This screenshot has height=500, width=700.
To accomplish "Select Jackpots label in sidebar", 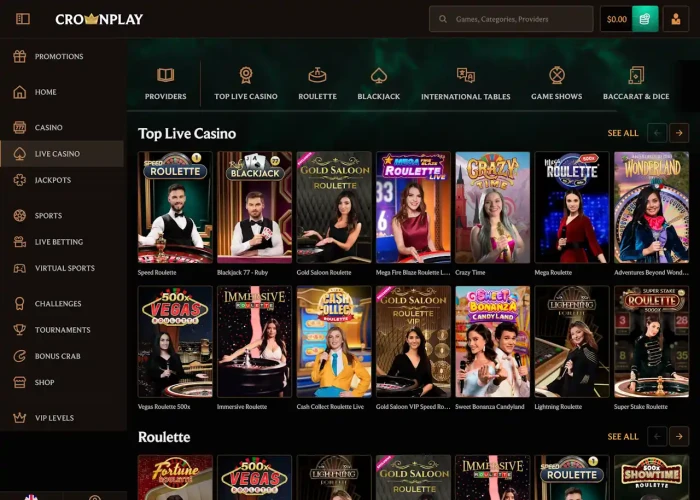I will [53, 180].
